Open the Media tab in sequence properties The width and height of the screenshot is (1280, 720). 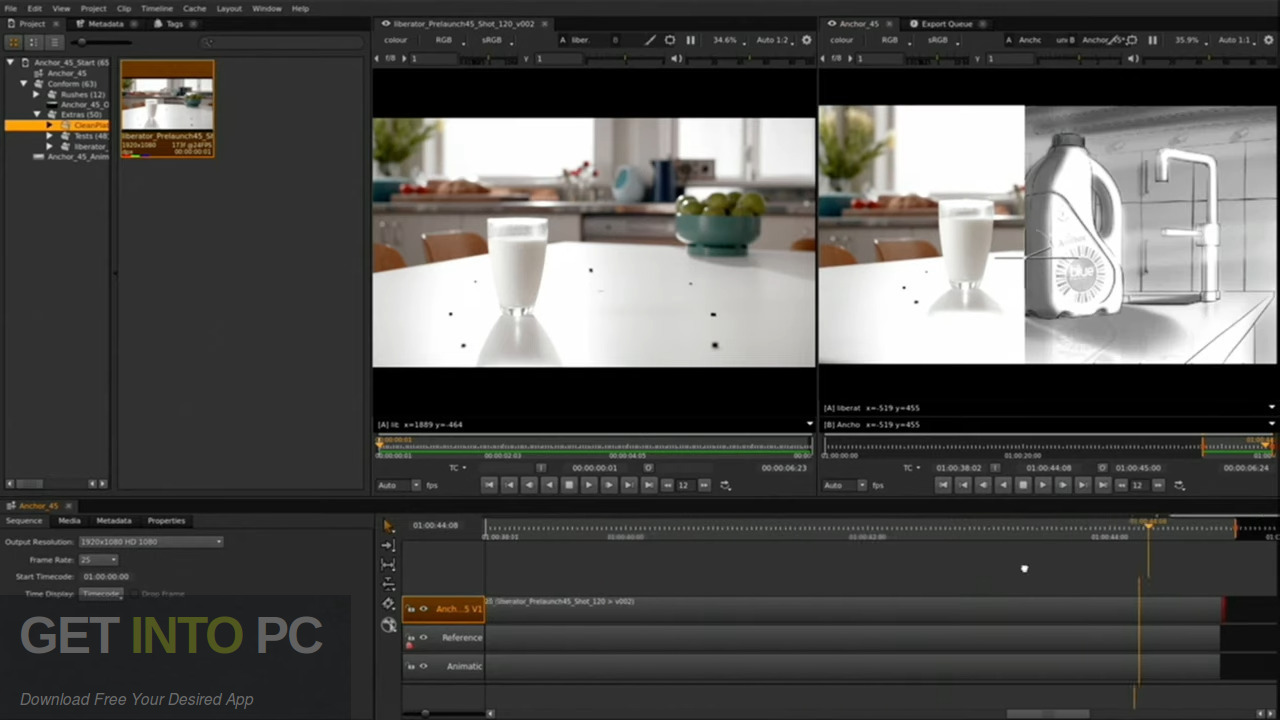click(x=69, y=521)
